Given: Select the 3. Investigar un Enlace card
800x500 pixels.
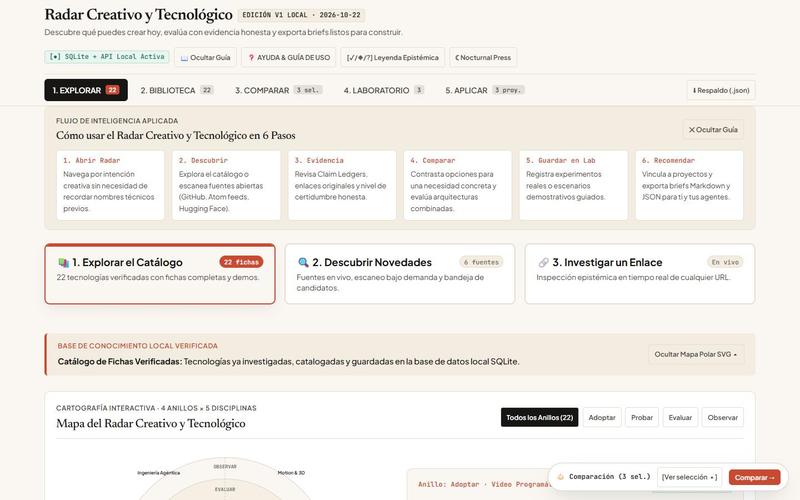Looking at the screenshot, I should point(640,274).
